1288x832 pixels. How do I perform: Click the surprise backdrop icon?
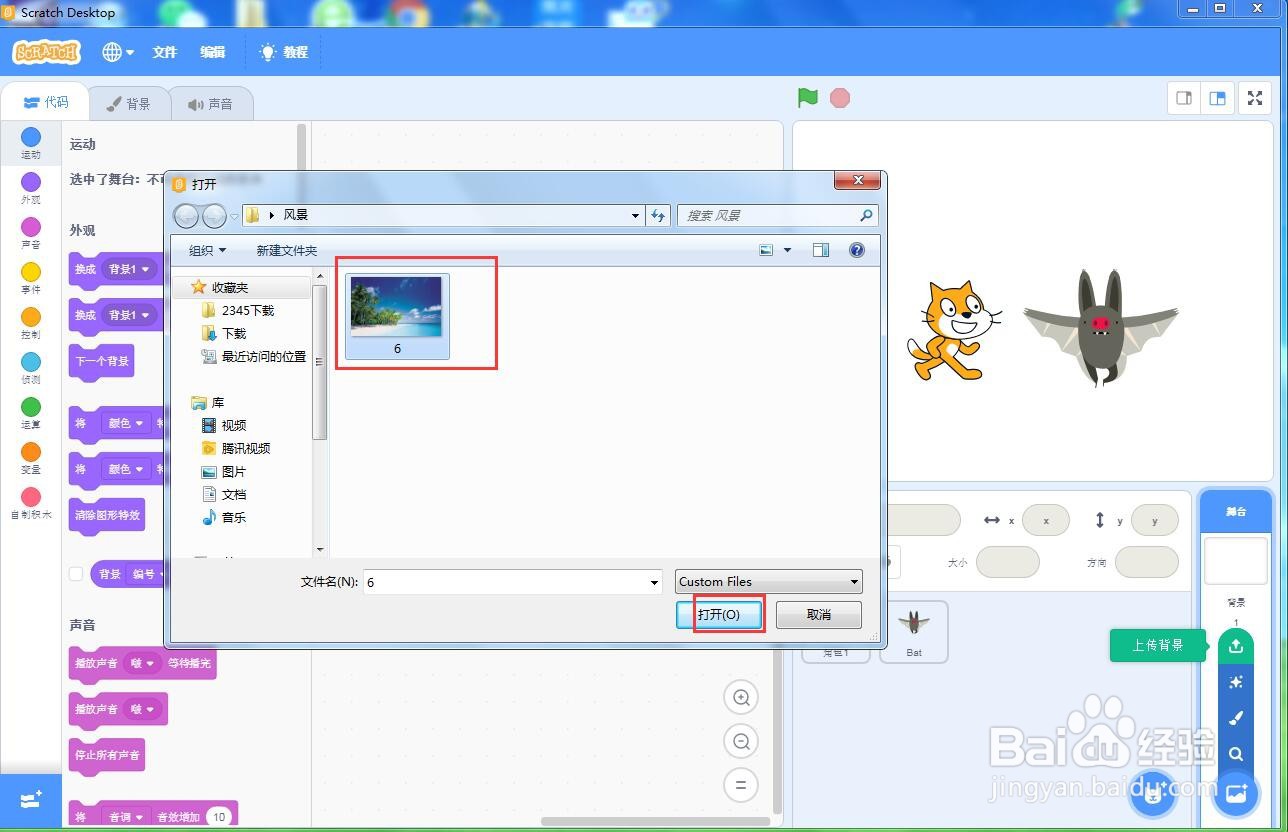[x=1236, y=682]
